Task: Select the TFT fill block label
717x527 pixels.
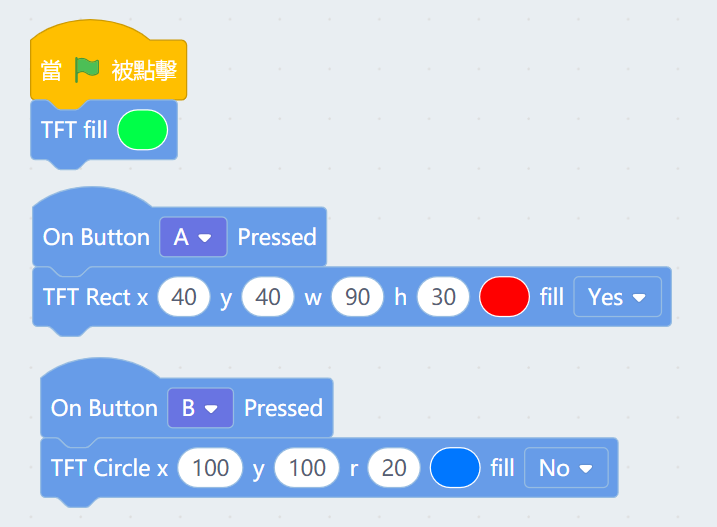Action: [74, 131]
